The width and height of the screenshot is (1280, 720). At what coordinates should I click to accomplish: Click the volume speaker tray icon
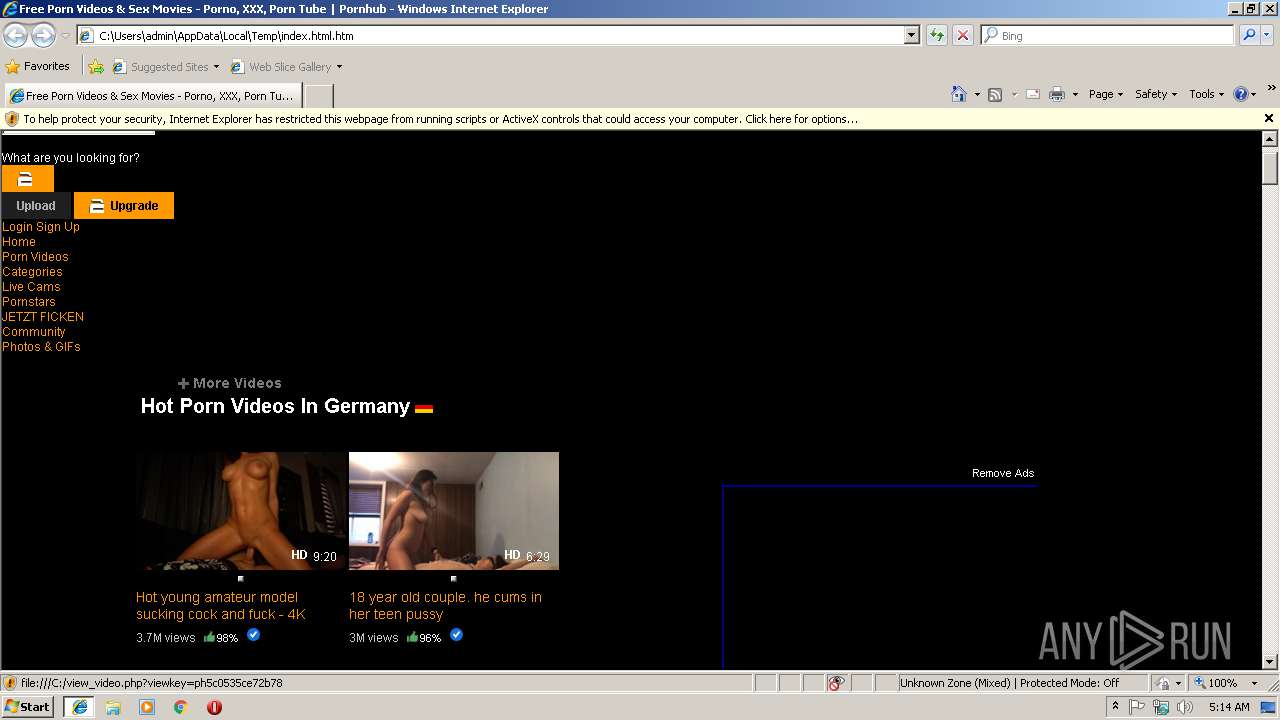click(x=1186, y=707)
